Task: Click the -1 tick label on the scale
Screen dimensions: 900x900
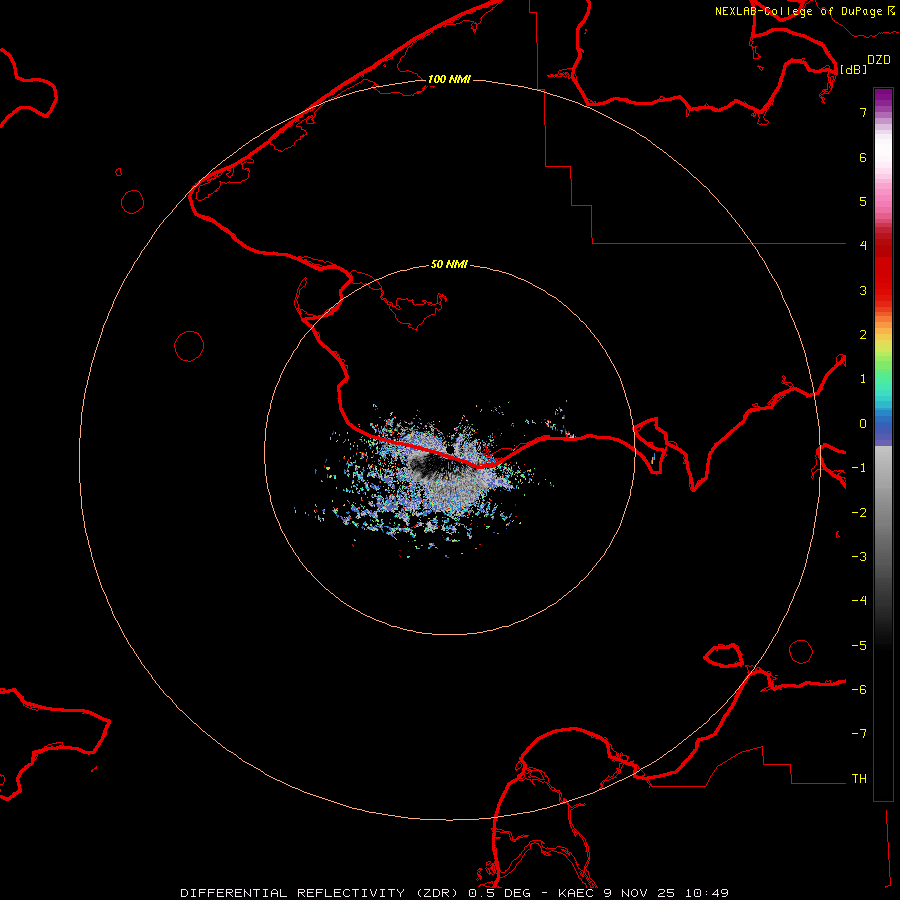Action: pyautogui.click(x=859, y=468)
